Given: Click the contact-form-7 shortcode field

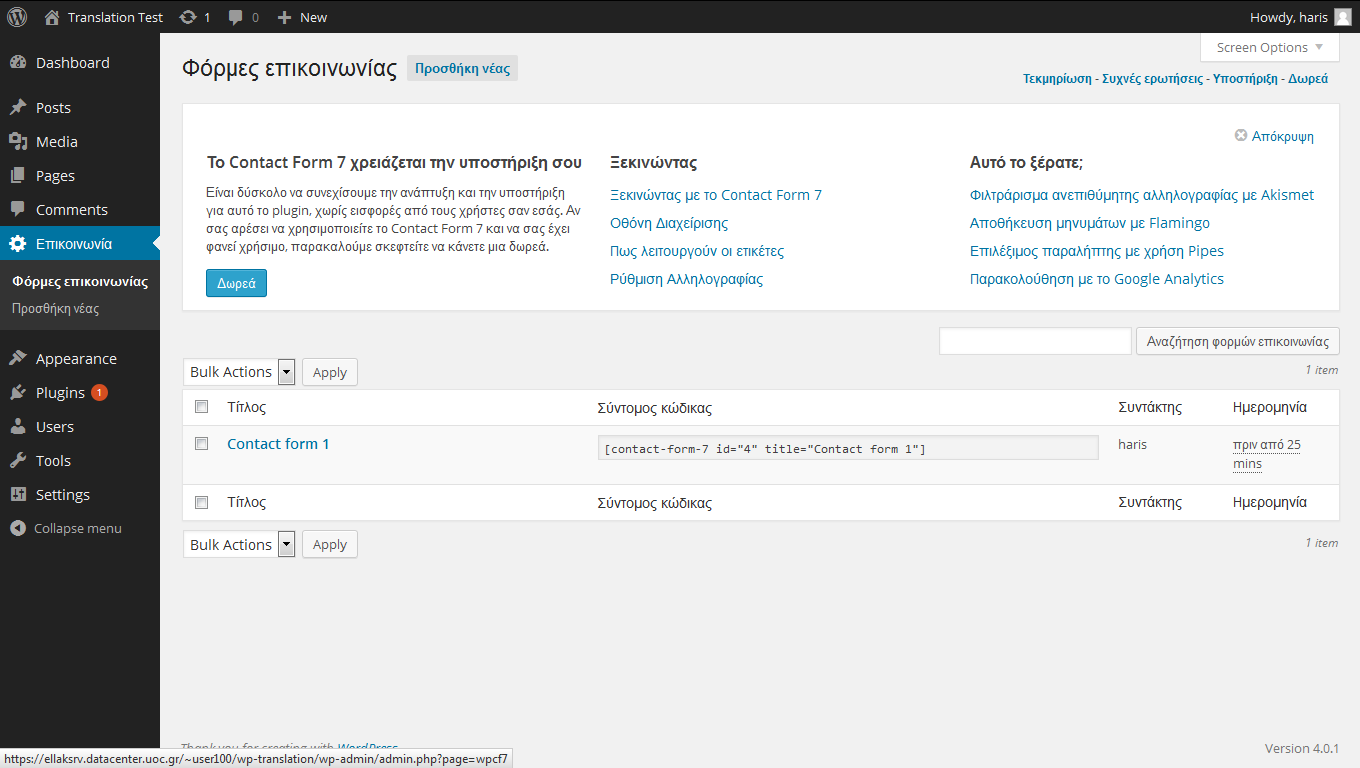Looking at the screenshot, I should click(848, 448).
